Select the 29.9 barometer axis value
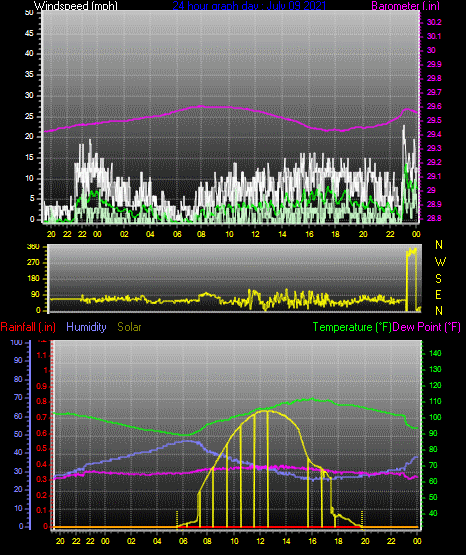Viewport: 466px width, 555px height. pos(434,64)
